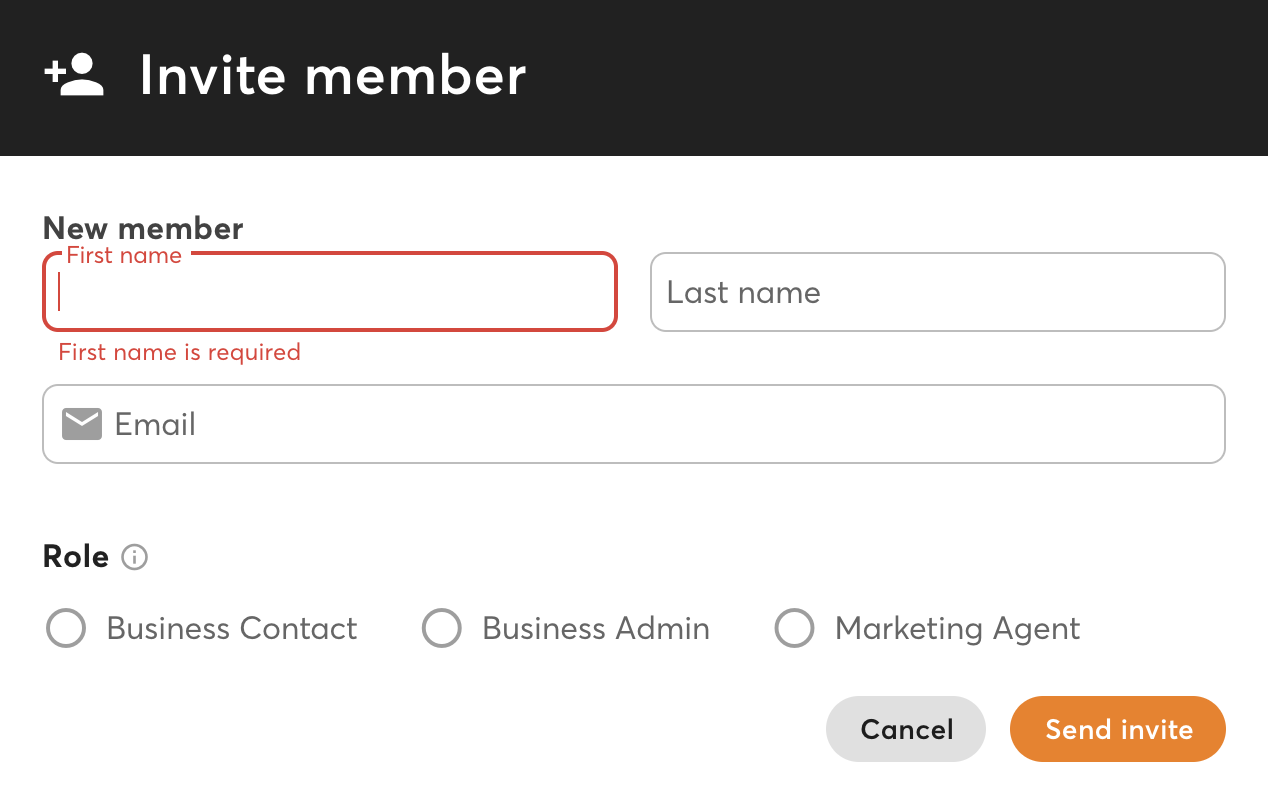Click the "Business Contact" label text
The height and width of the screenshot is (806, 1268).
coord(232,629)
